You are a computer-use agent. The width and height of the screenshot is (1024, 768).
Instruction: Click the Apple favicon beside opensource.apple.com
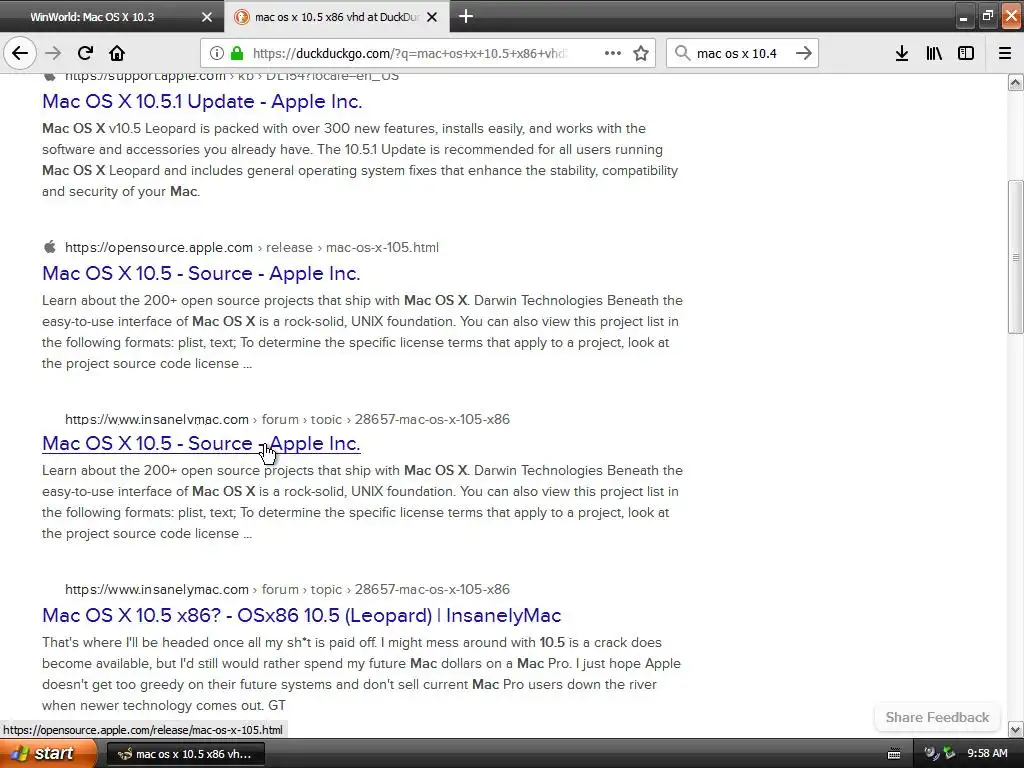tap(50, 247)
